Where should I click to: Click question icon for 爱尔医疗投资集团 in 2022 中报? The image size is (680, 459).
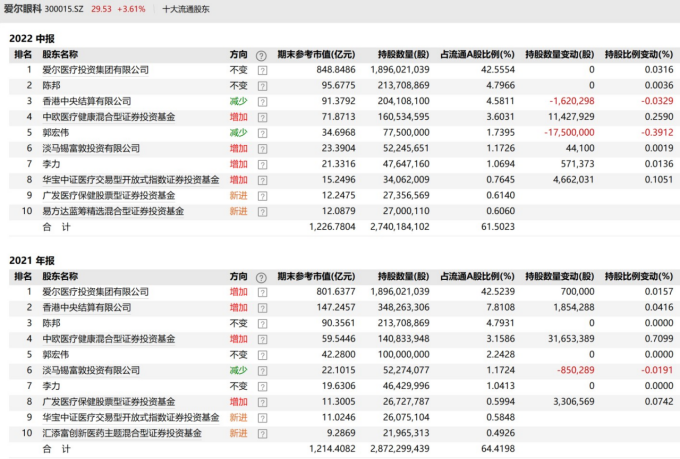(x=262, y=70)
